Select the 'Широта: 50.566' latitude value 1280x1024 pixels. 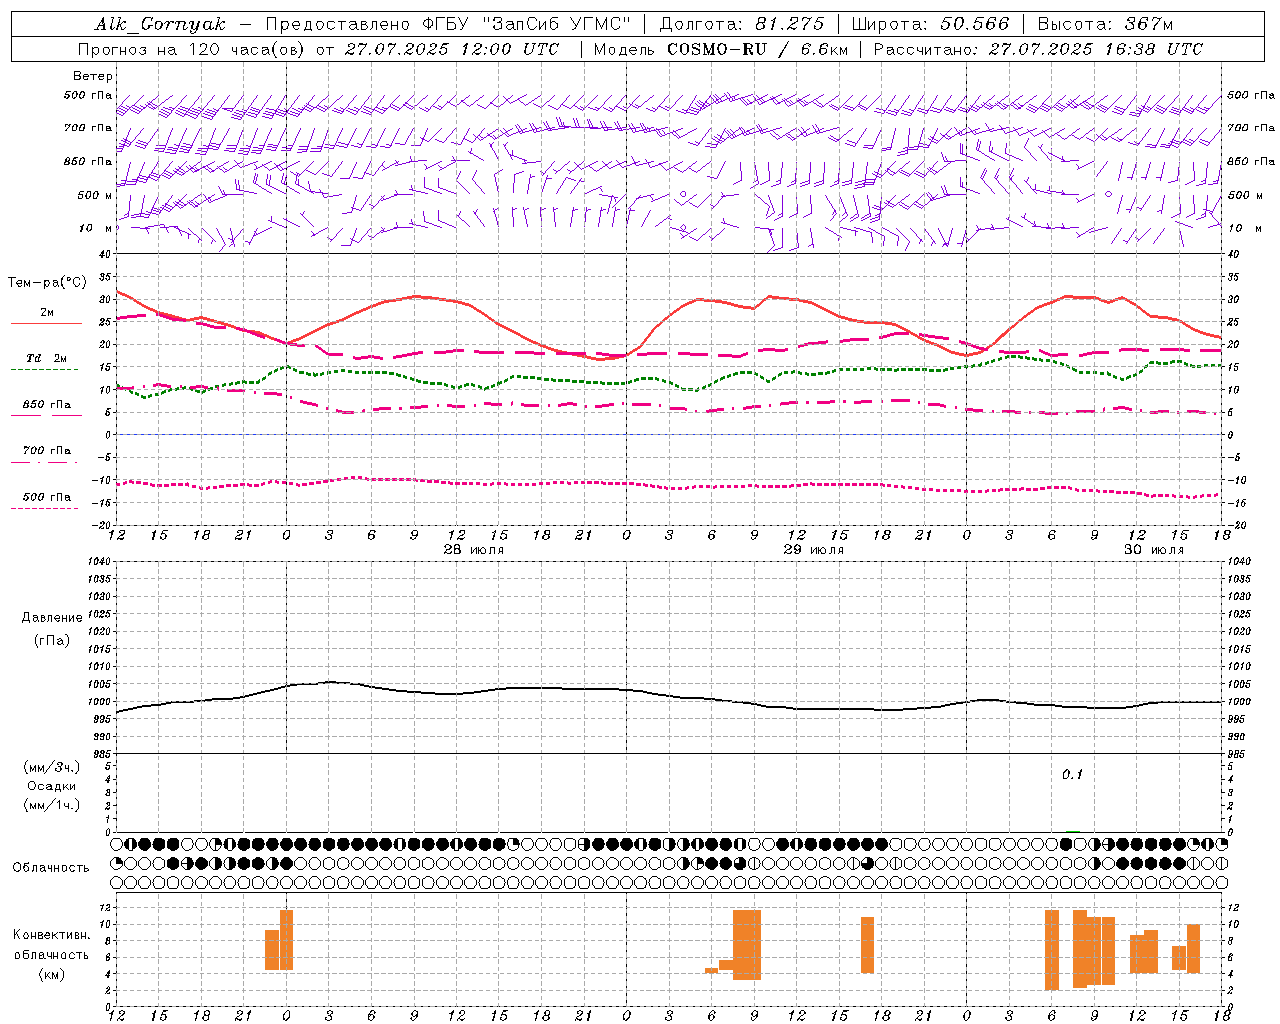coord(930,24)
